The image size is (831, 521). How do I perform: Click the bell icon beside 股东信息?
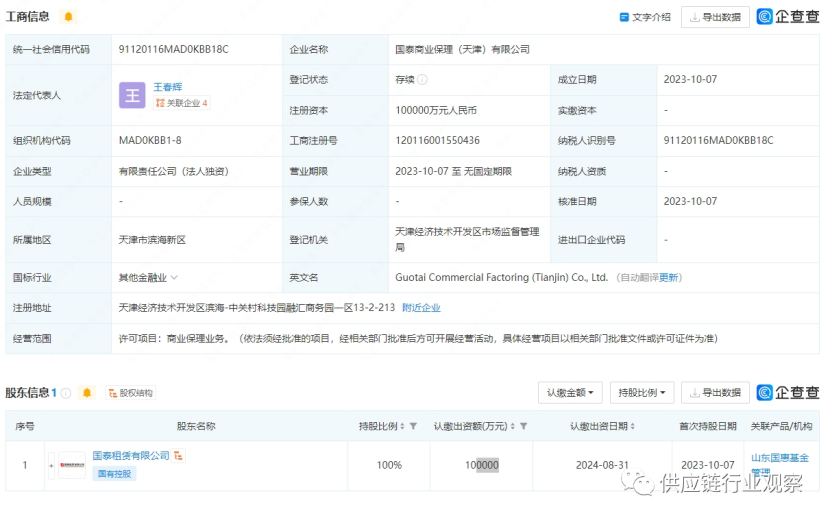pyautogui.click(x=87, y=393)
